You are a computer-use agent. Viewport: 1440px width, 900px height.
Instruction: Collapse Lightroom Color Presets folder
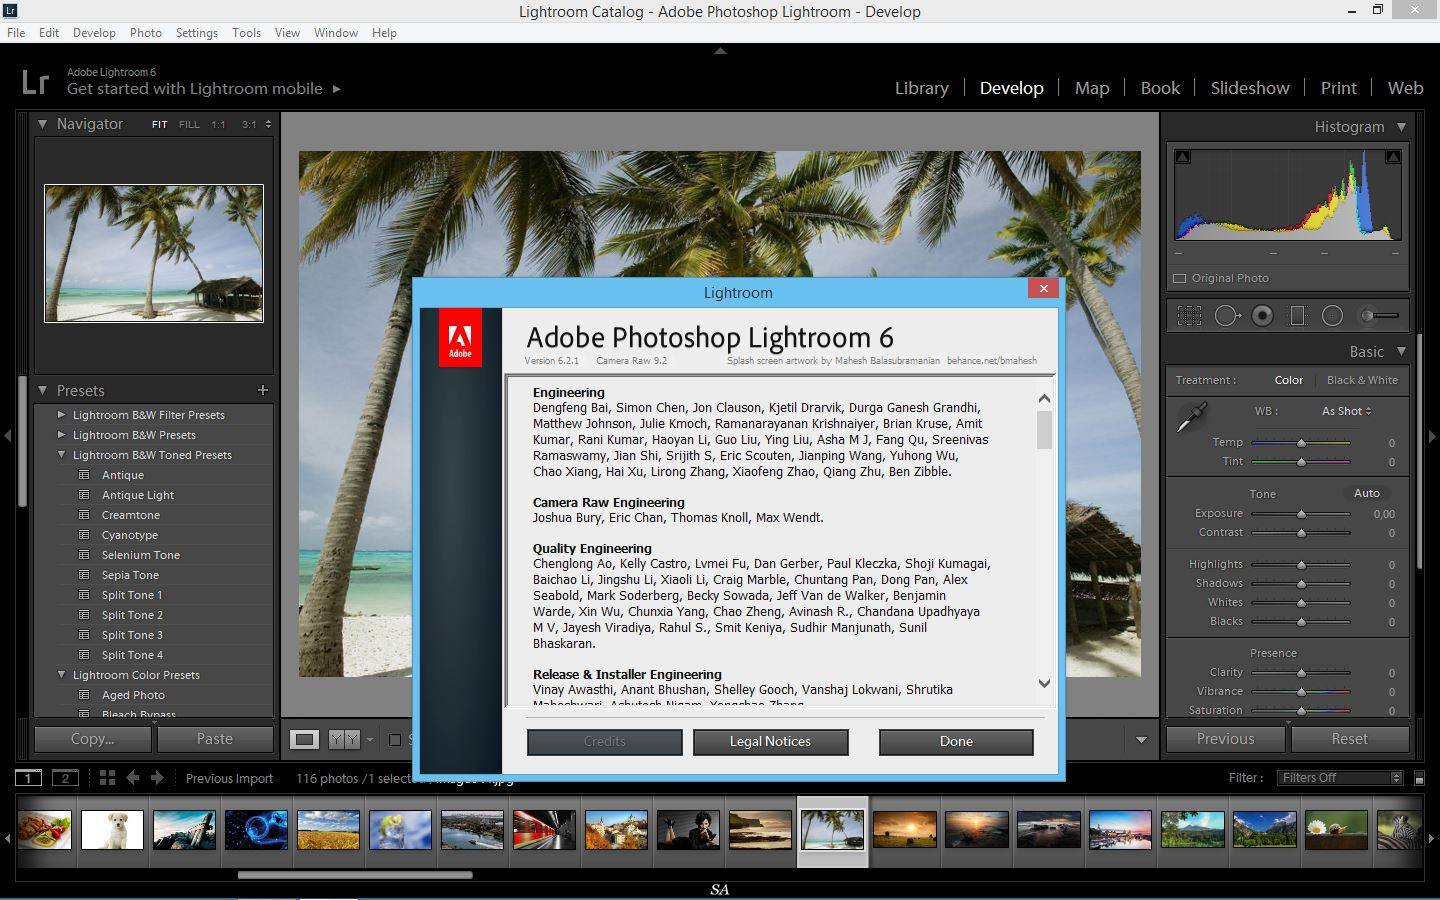tap(61, 675)
